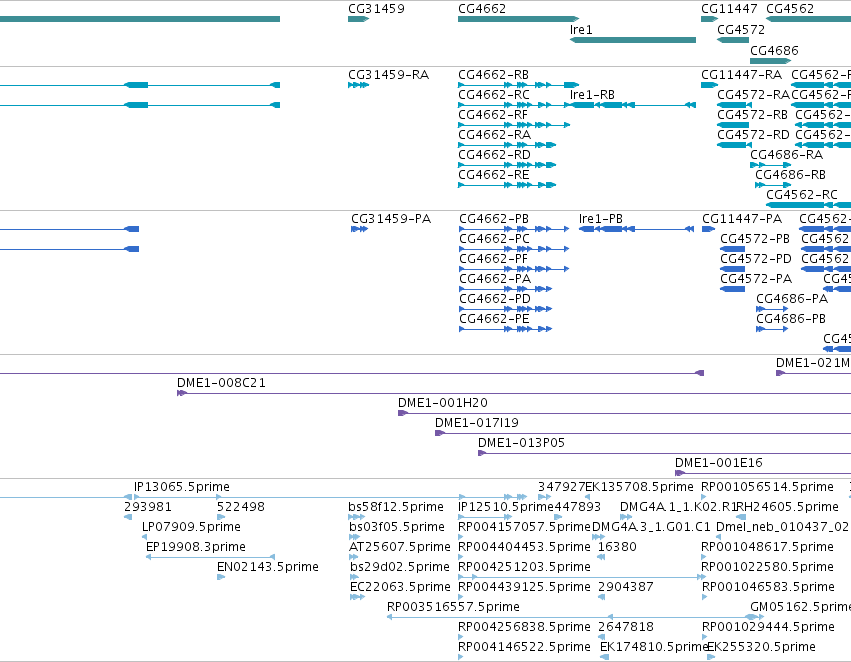Select EST bs03f05.5prime
This screenshot has height=662, width=851.
pos(397,527)
